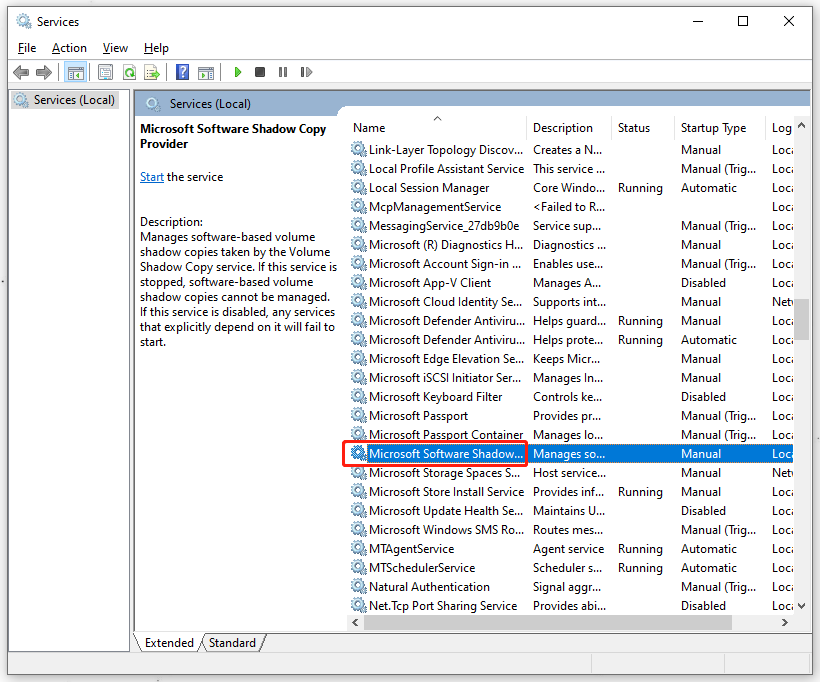Sort by the Startup Type column header
The width and height of the screenshot is (820, 682).
720,128
